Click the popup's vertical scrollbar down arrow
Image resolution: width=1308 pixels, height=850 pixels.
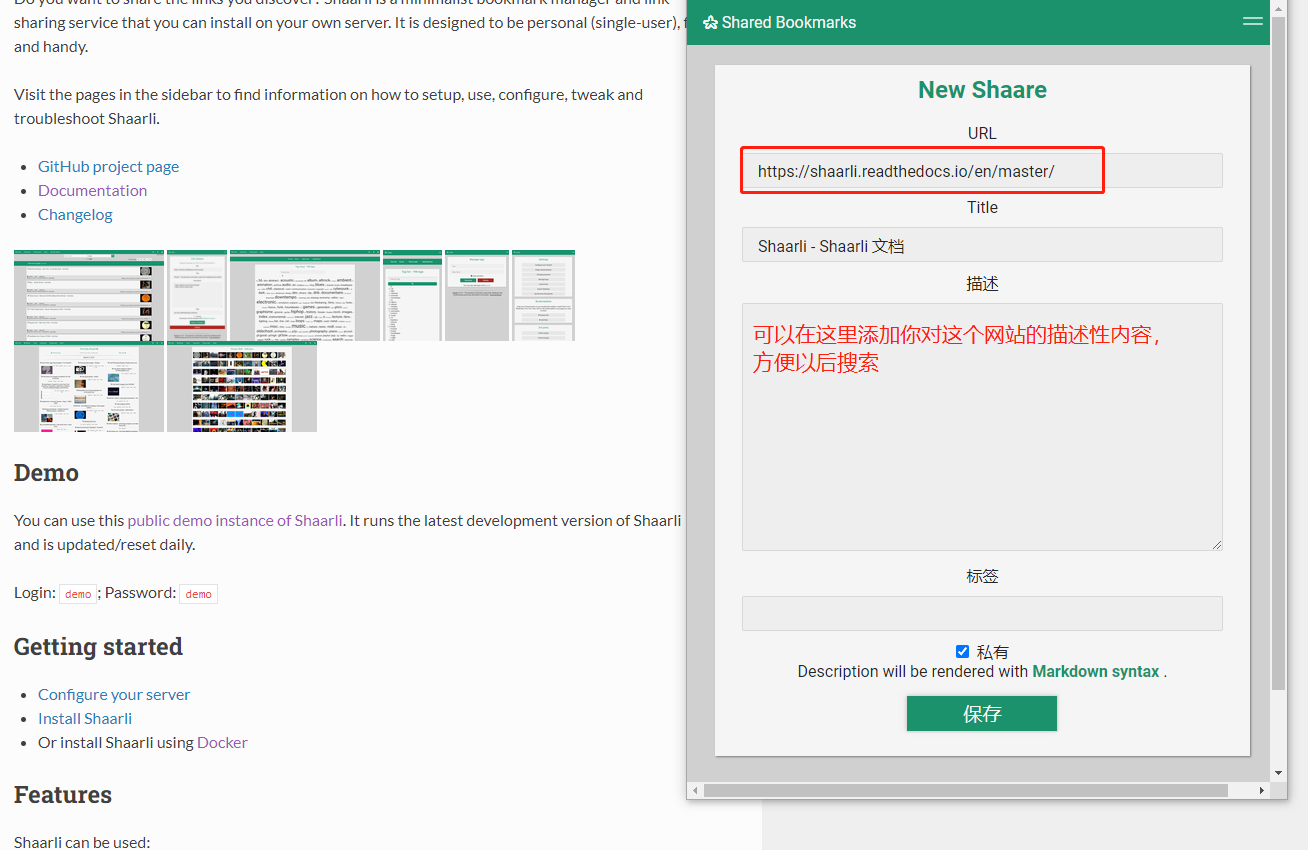(1278, 773)
